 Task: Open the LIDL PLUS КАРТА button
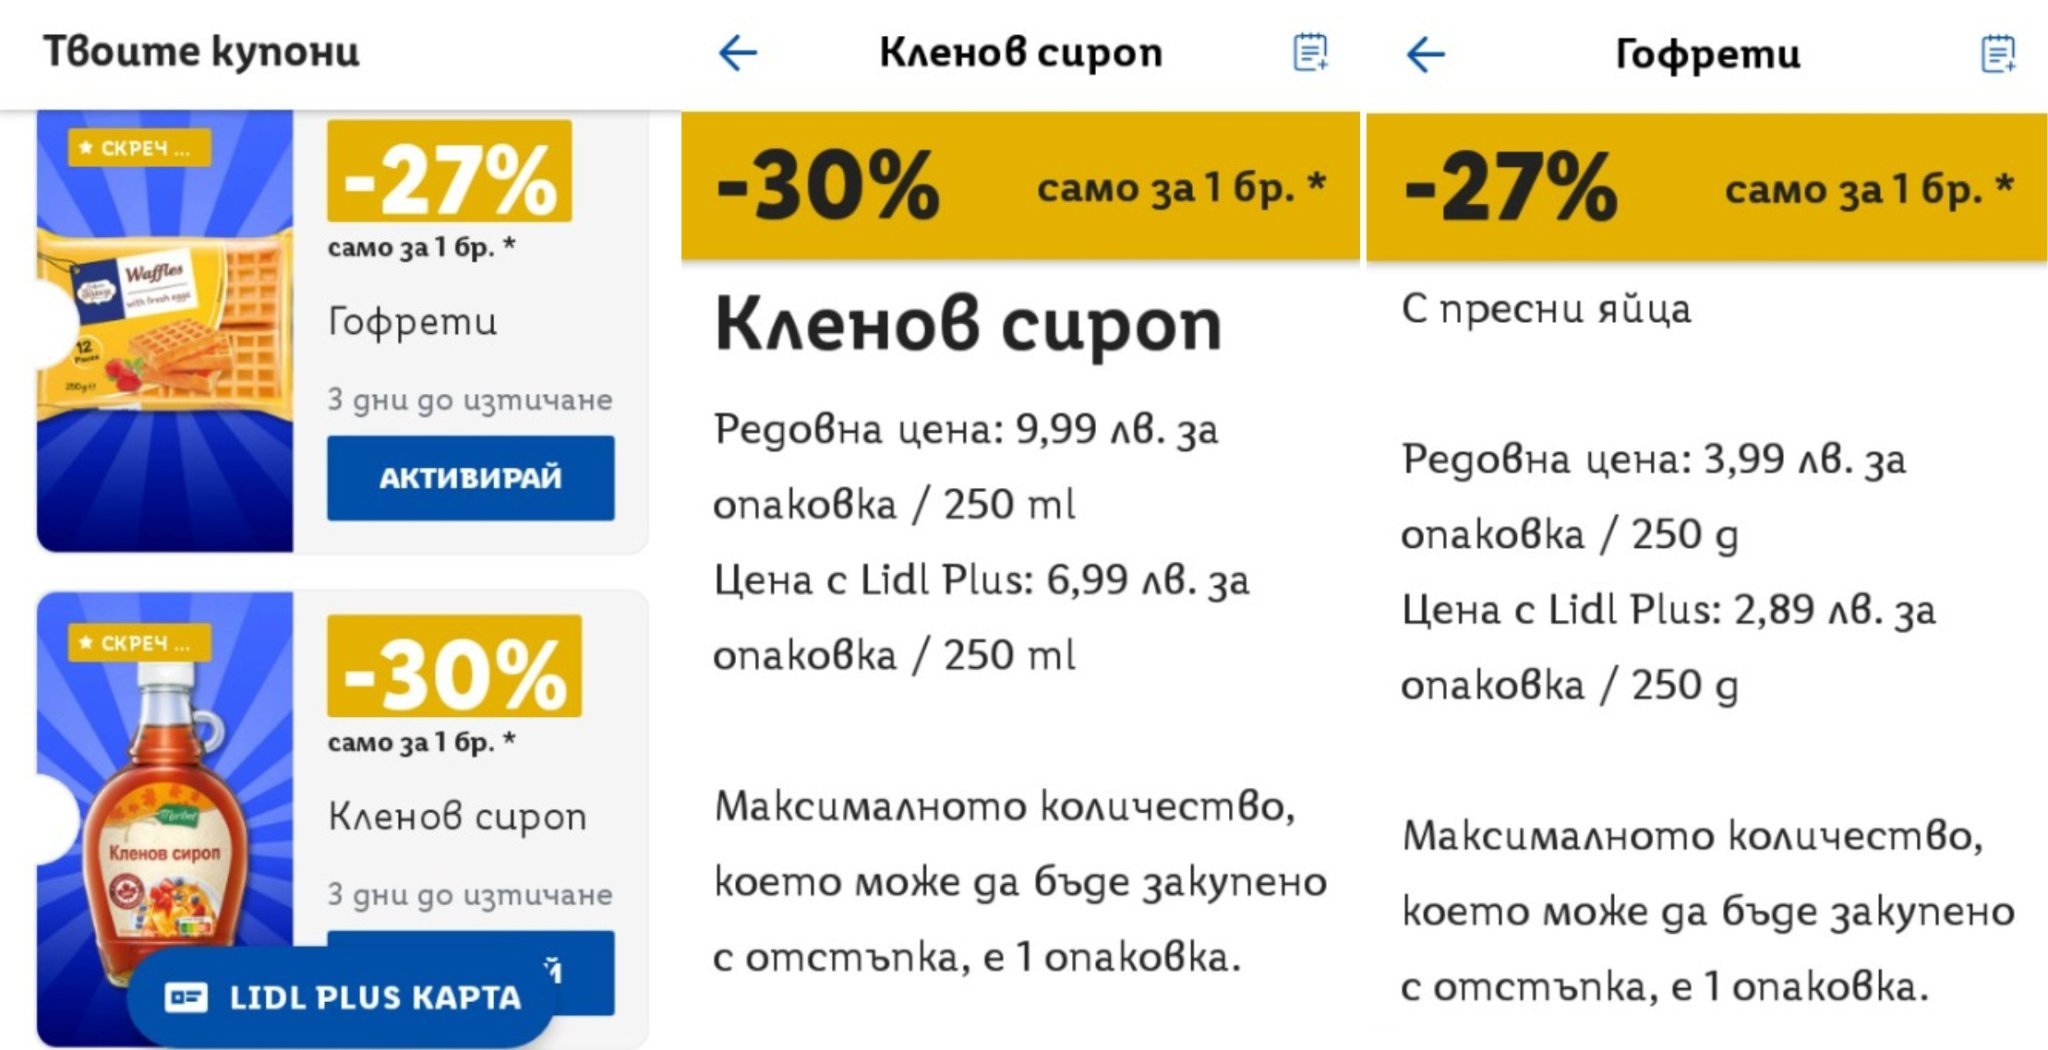[340, 997]
